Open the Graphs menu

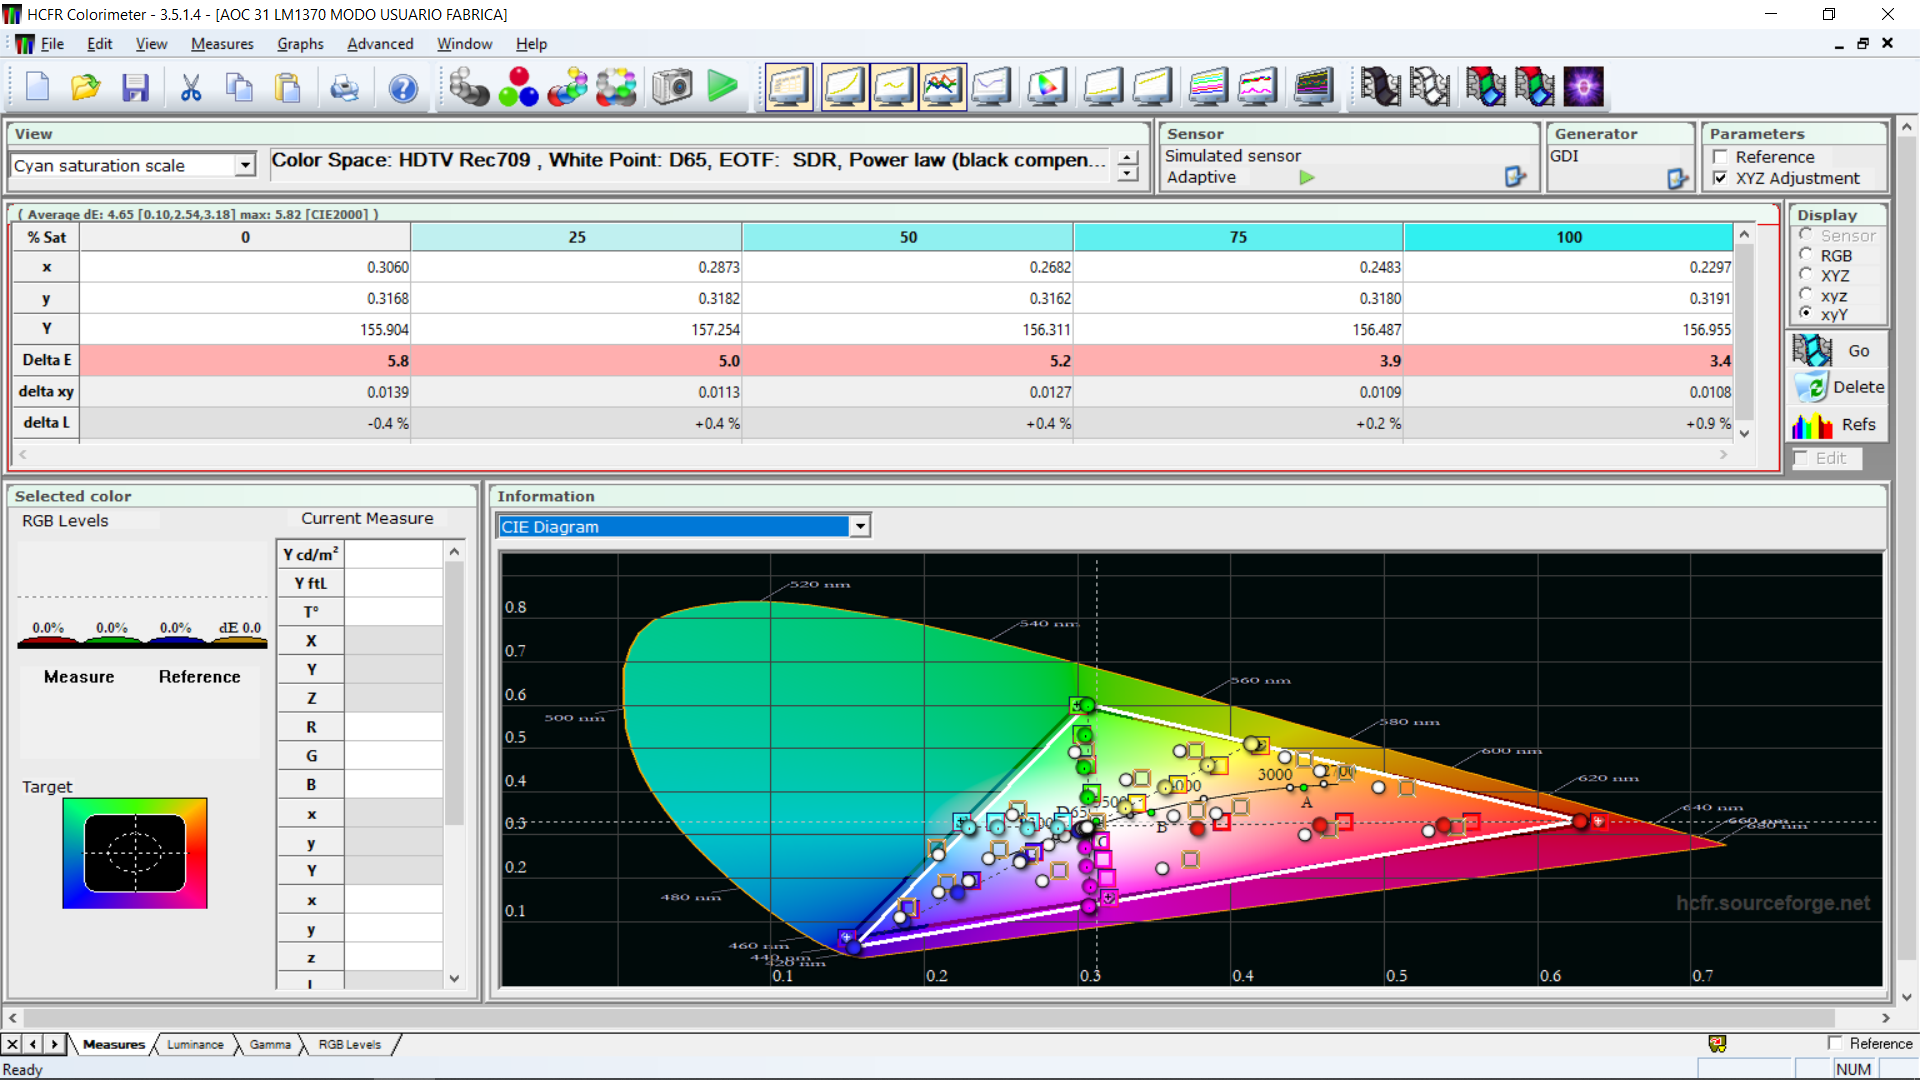(300, 44)
